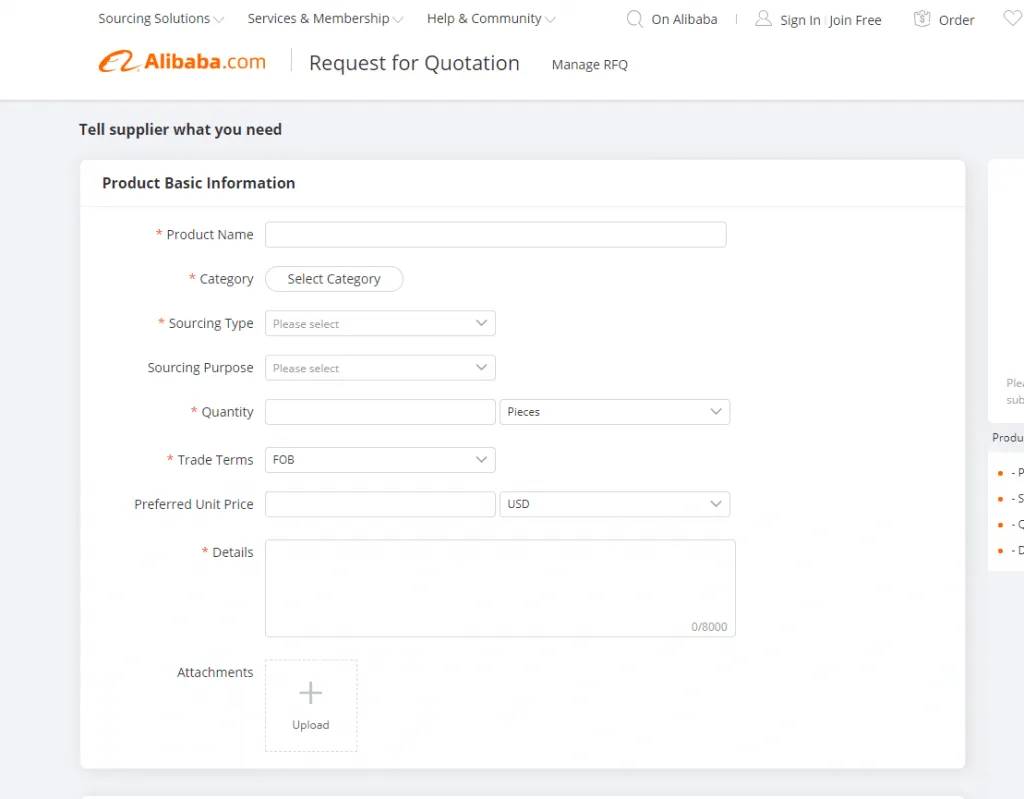Click the Preferred Unit Price label
The width and height of the screenshot is (1024, 799).
194,504
